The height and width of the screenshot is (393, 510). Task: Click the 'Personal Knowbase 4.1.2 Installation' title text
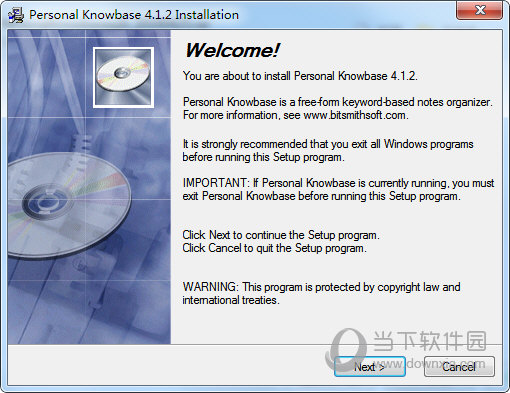(134, 15)
